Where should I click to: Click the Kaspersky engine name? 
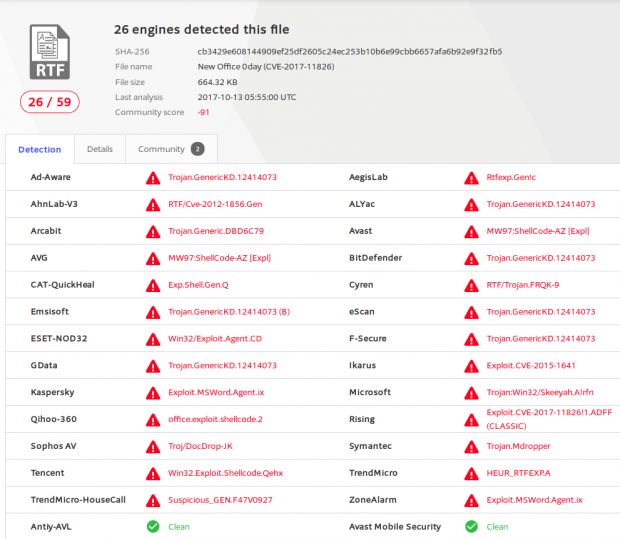click(x=52, y=392)
